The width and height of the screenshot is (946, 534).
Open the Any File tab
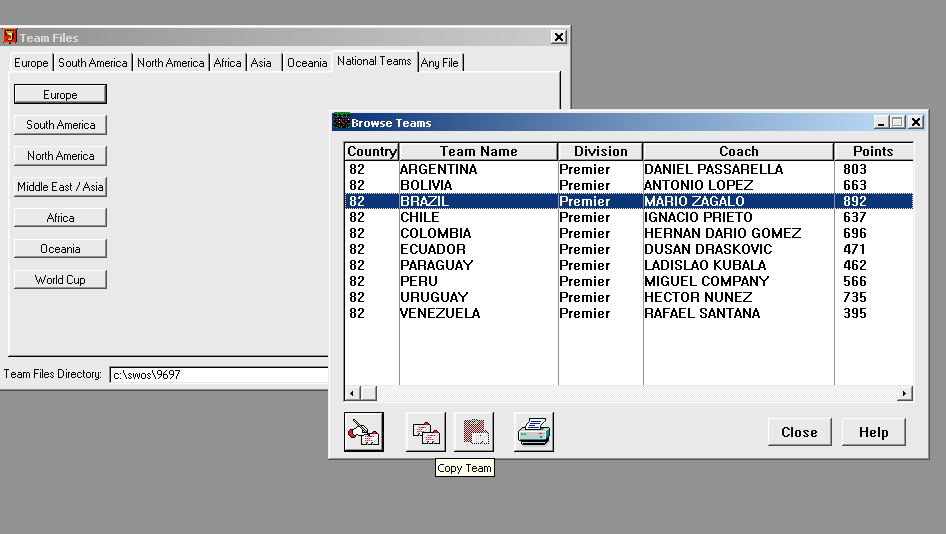point(439,63)
